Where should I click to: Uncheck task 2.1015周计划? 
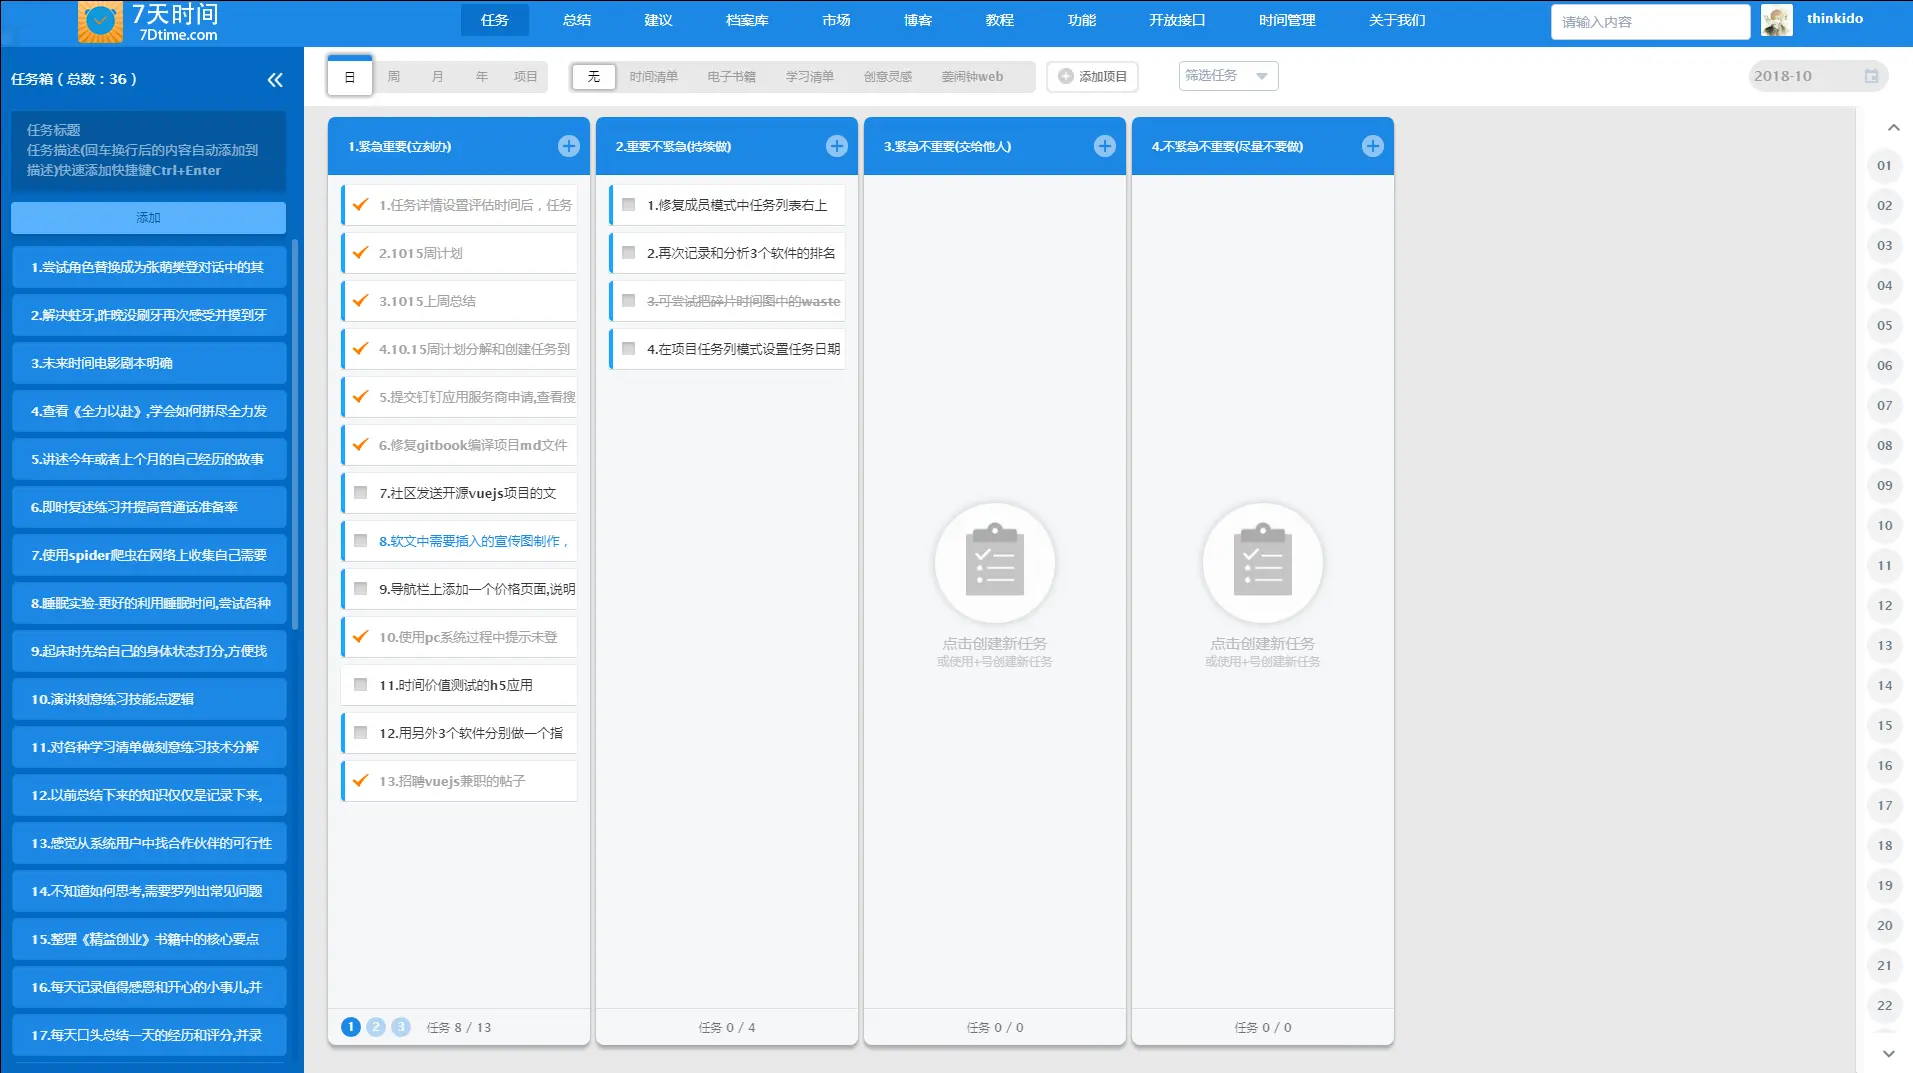pyautogui.click(x=361, y=252)
